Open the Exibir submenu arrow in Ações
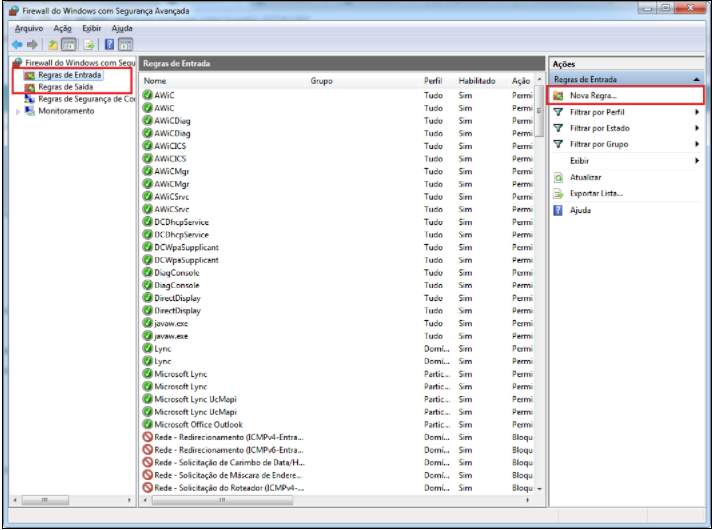This screenshot has width=712, height=530. coord(697,160)
